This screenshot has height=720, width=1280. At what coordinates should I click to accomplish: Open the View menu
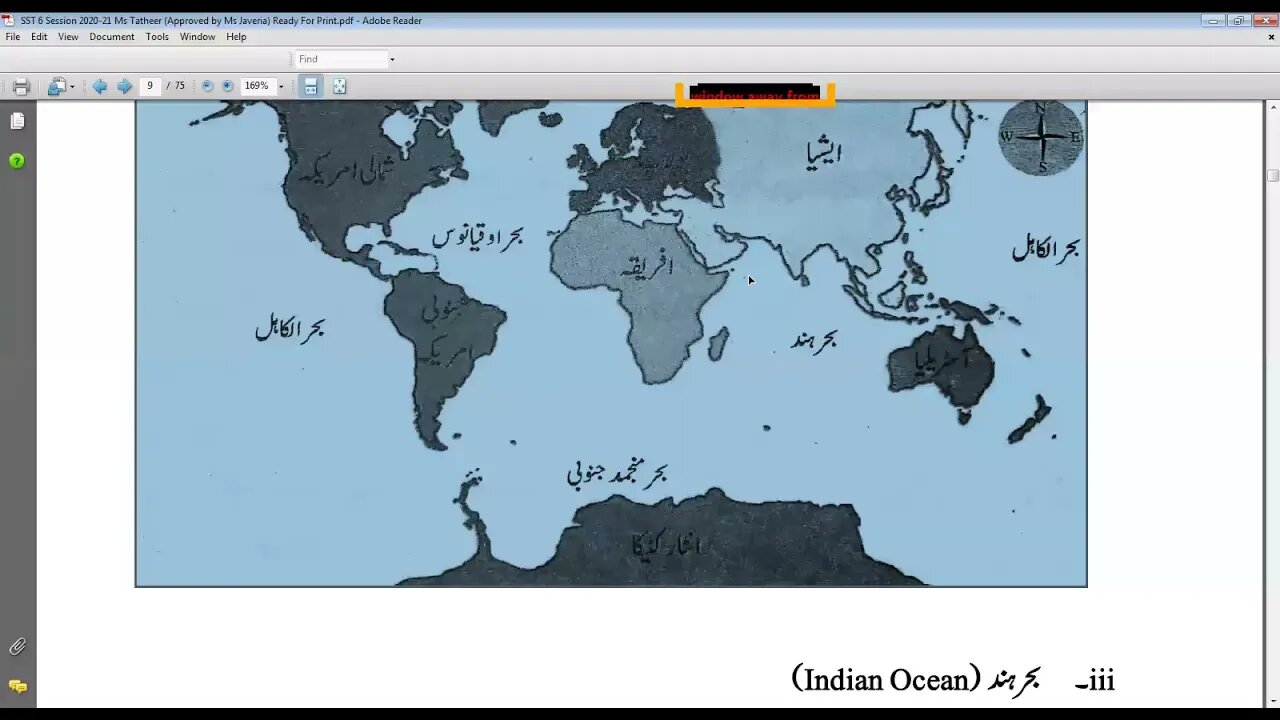pyautogui.click(x=68, y=37)
